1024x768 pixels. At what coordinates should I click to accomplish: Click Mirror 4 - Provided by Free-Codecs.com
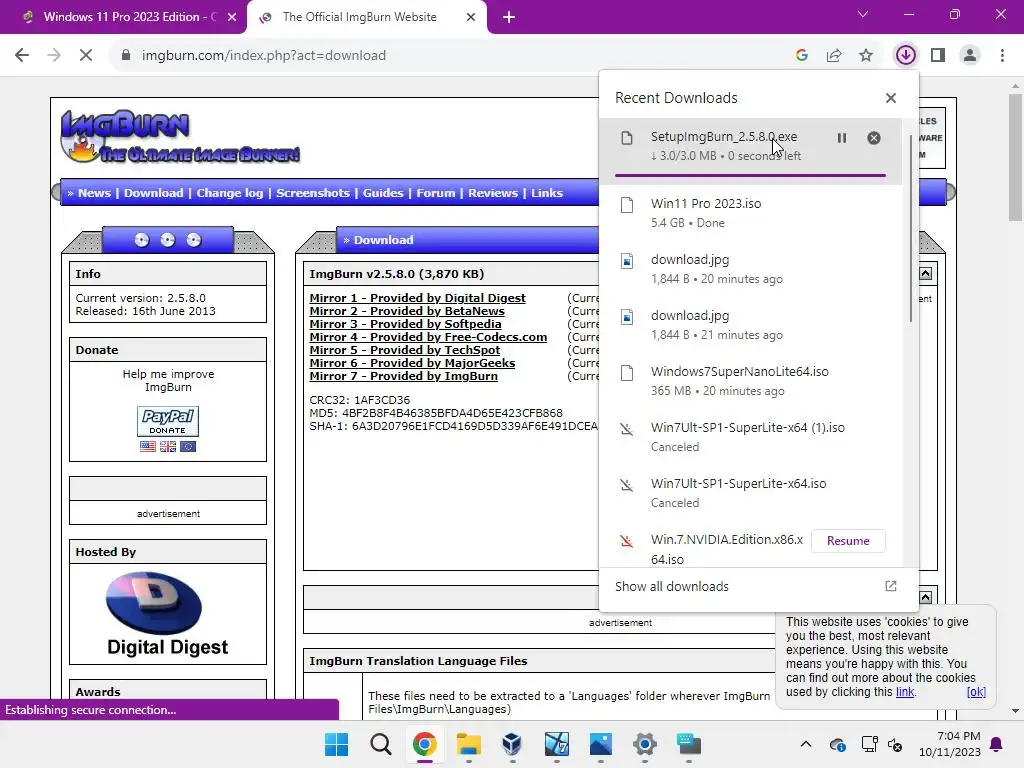[428, 337]
